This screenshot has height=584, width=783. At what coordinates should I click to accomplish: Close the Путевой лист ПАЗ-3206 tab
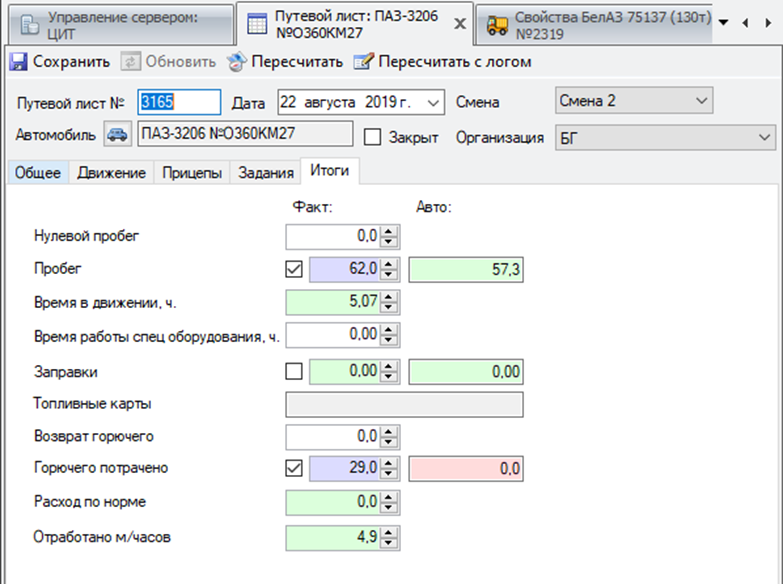(x=459, y=24)
